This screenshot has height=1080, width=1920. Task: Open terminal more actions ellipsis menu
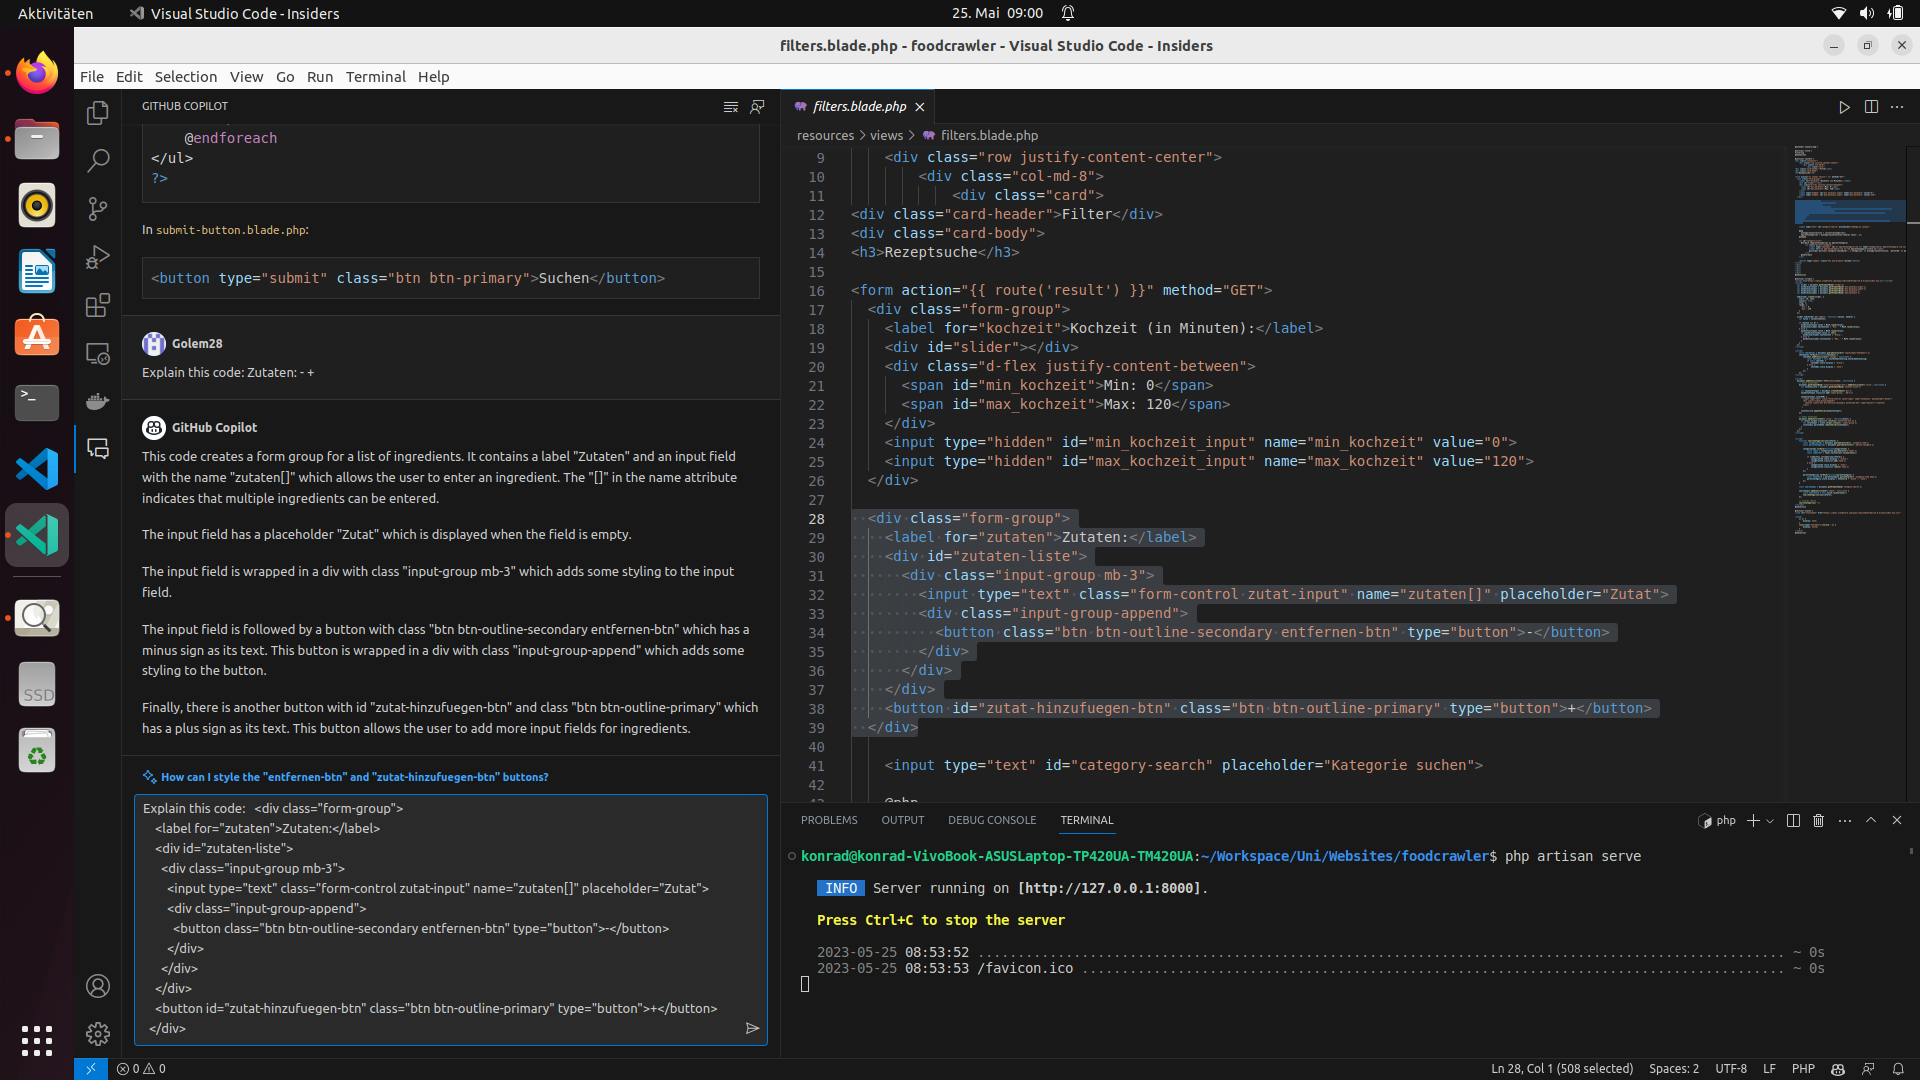1844,820
